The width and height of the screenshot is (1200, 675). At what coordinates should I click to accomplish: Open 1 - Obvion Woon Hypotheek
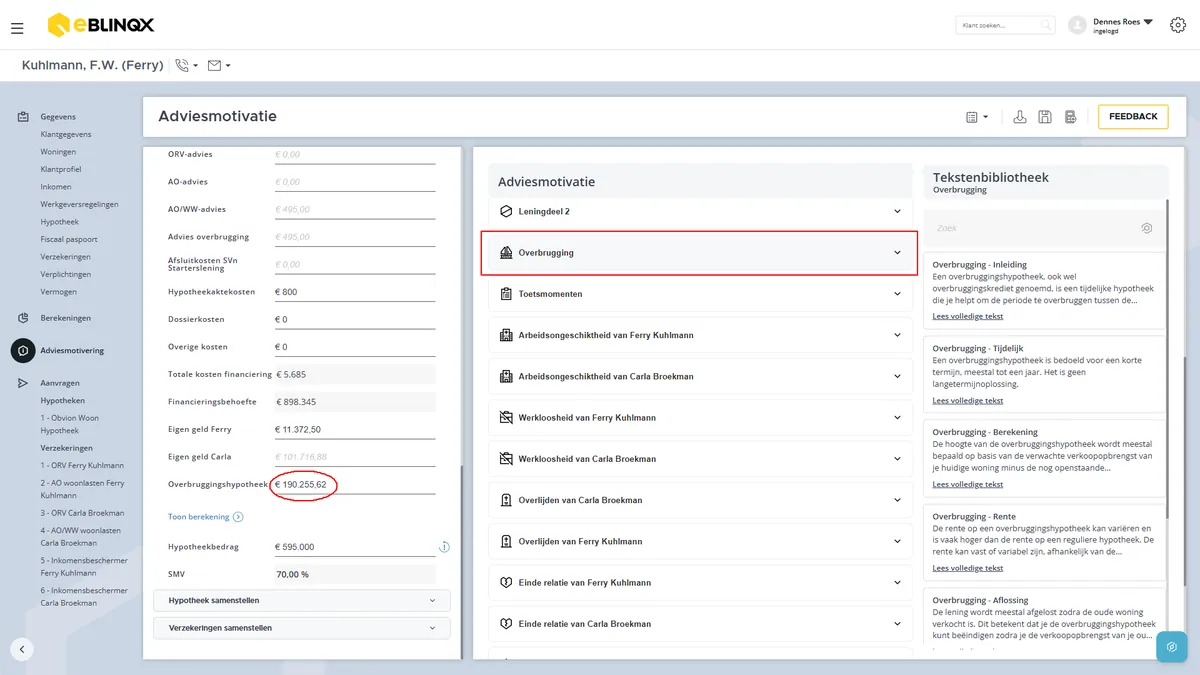70,424
